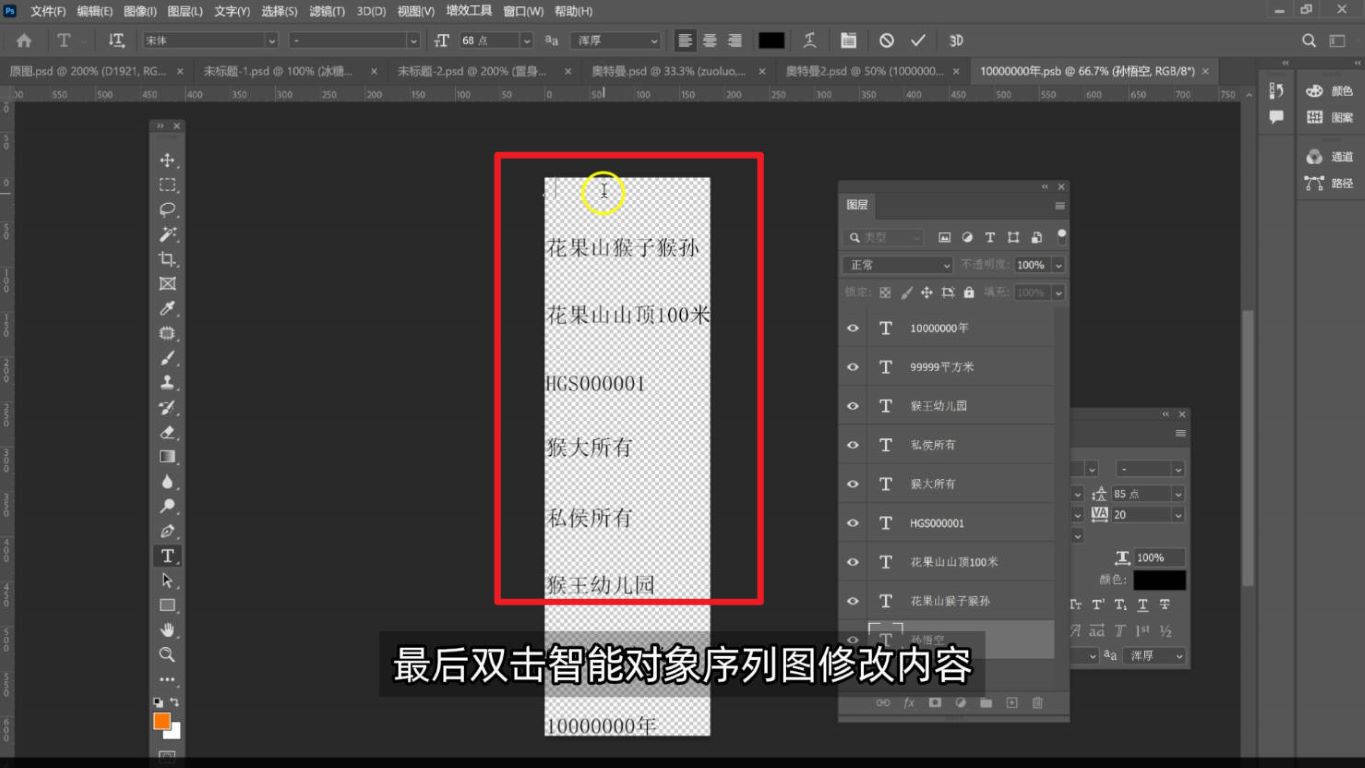
Task: Select the Move tool
Action: tap(167, 160)
